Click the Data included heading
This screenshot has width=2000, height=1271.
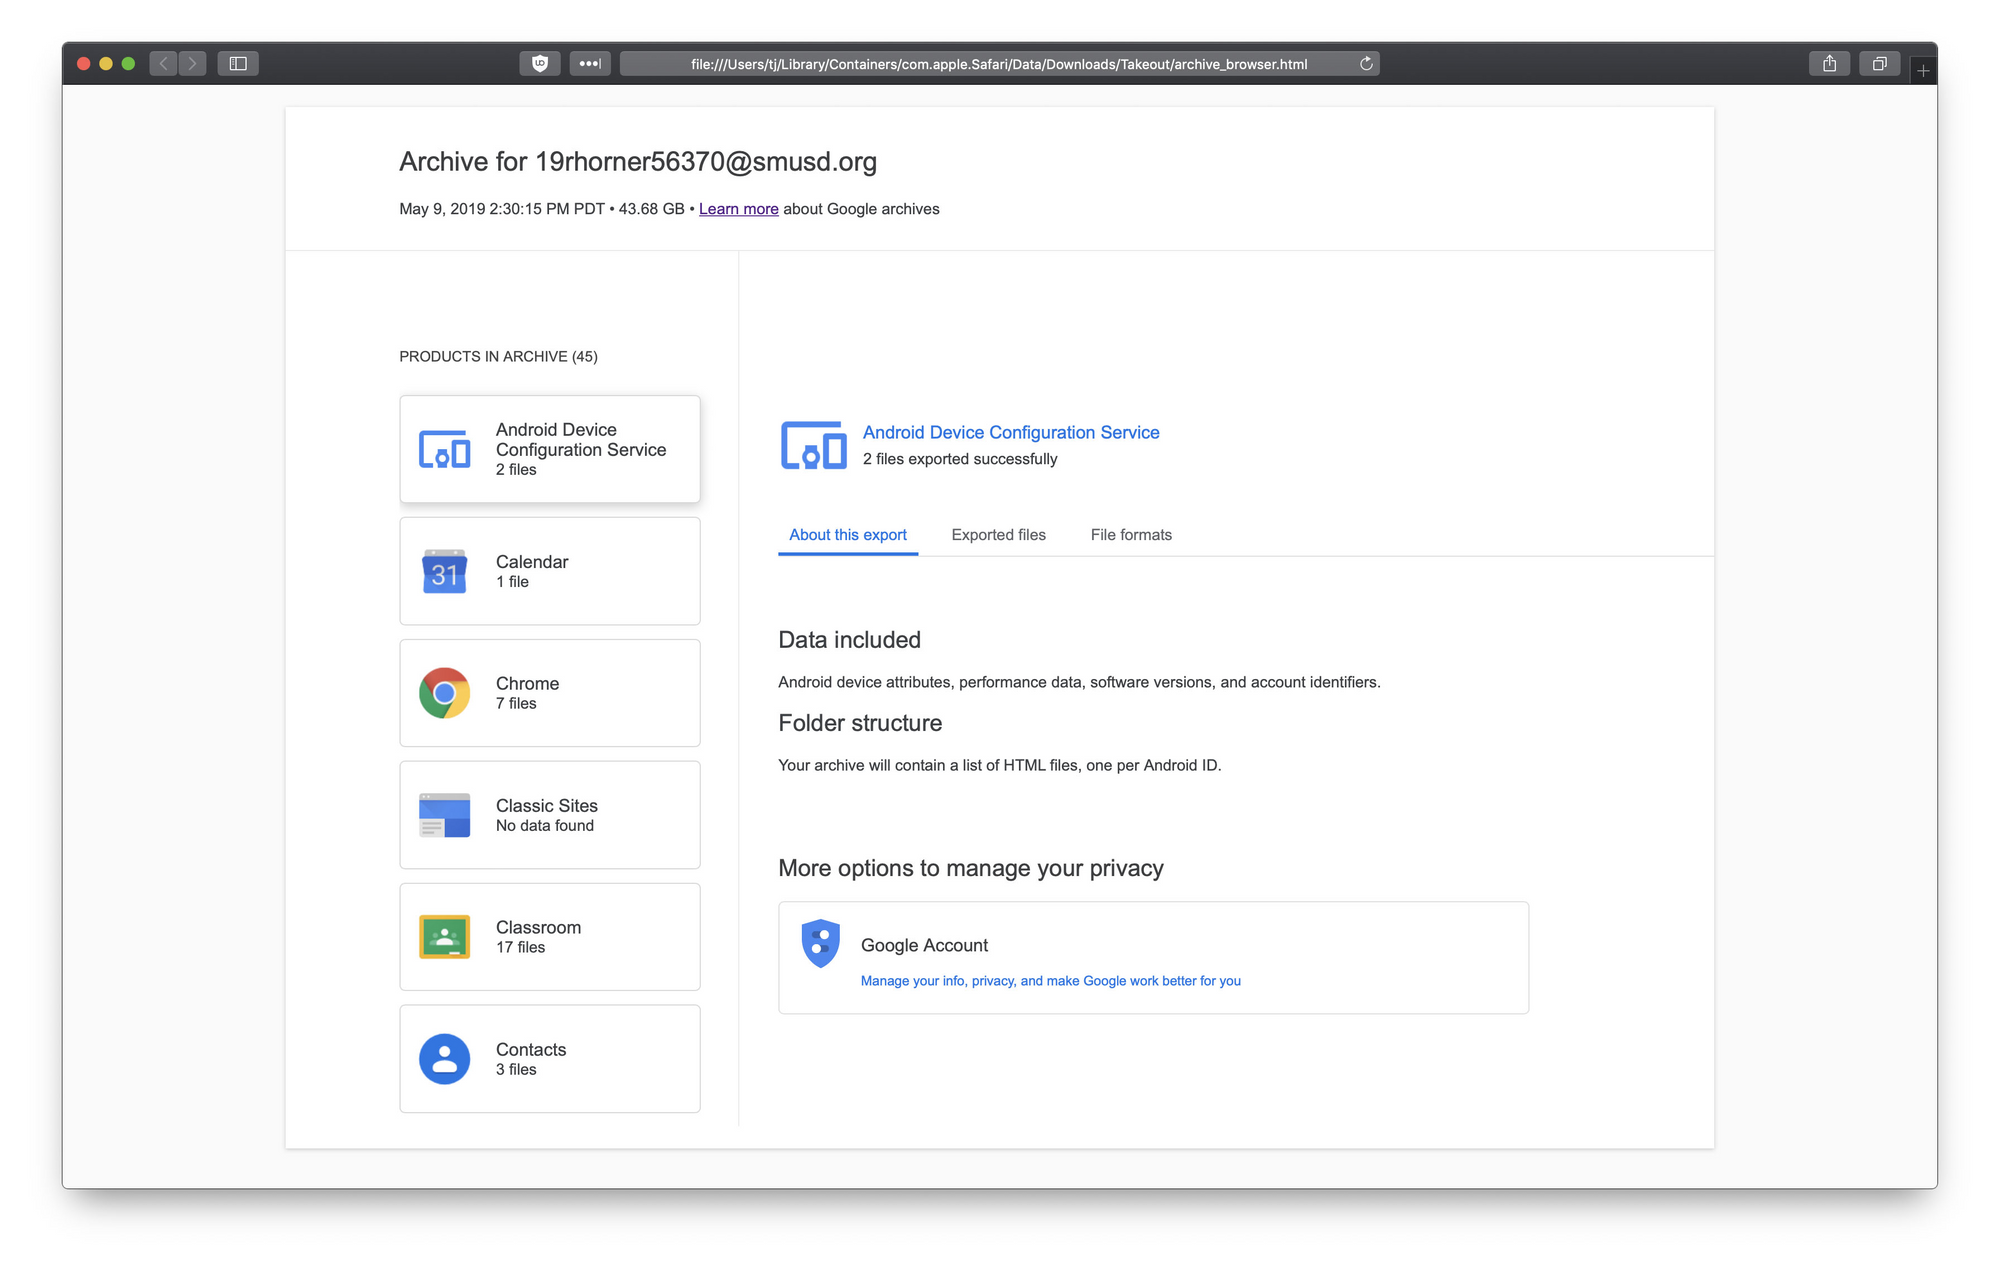click(849, 640)
